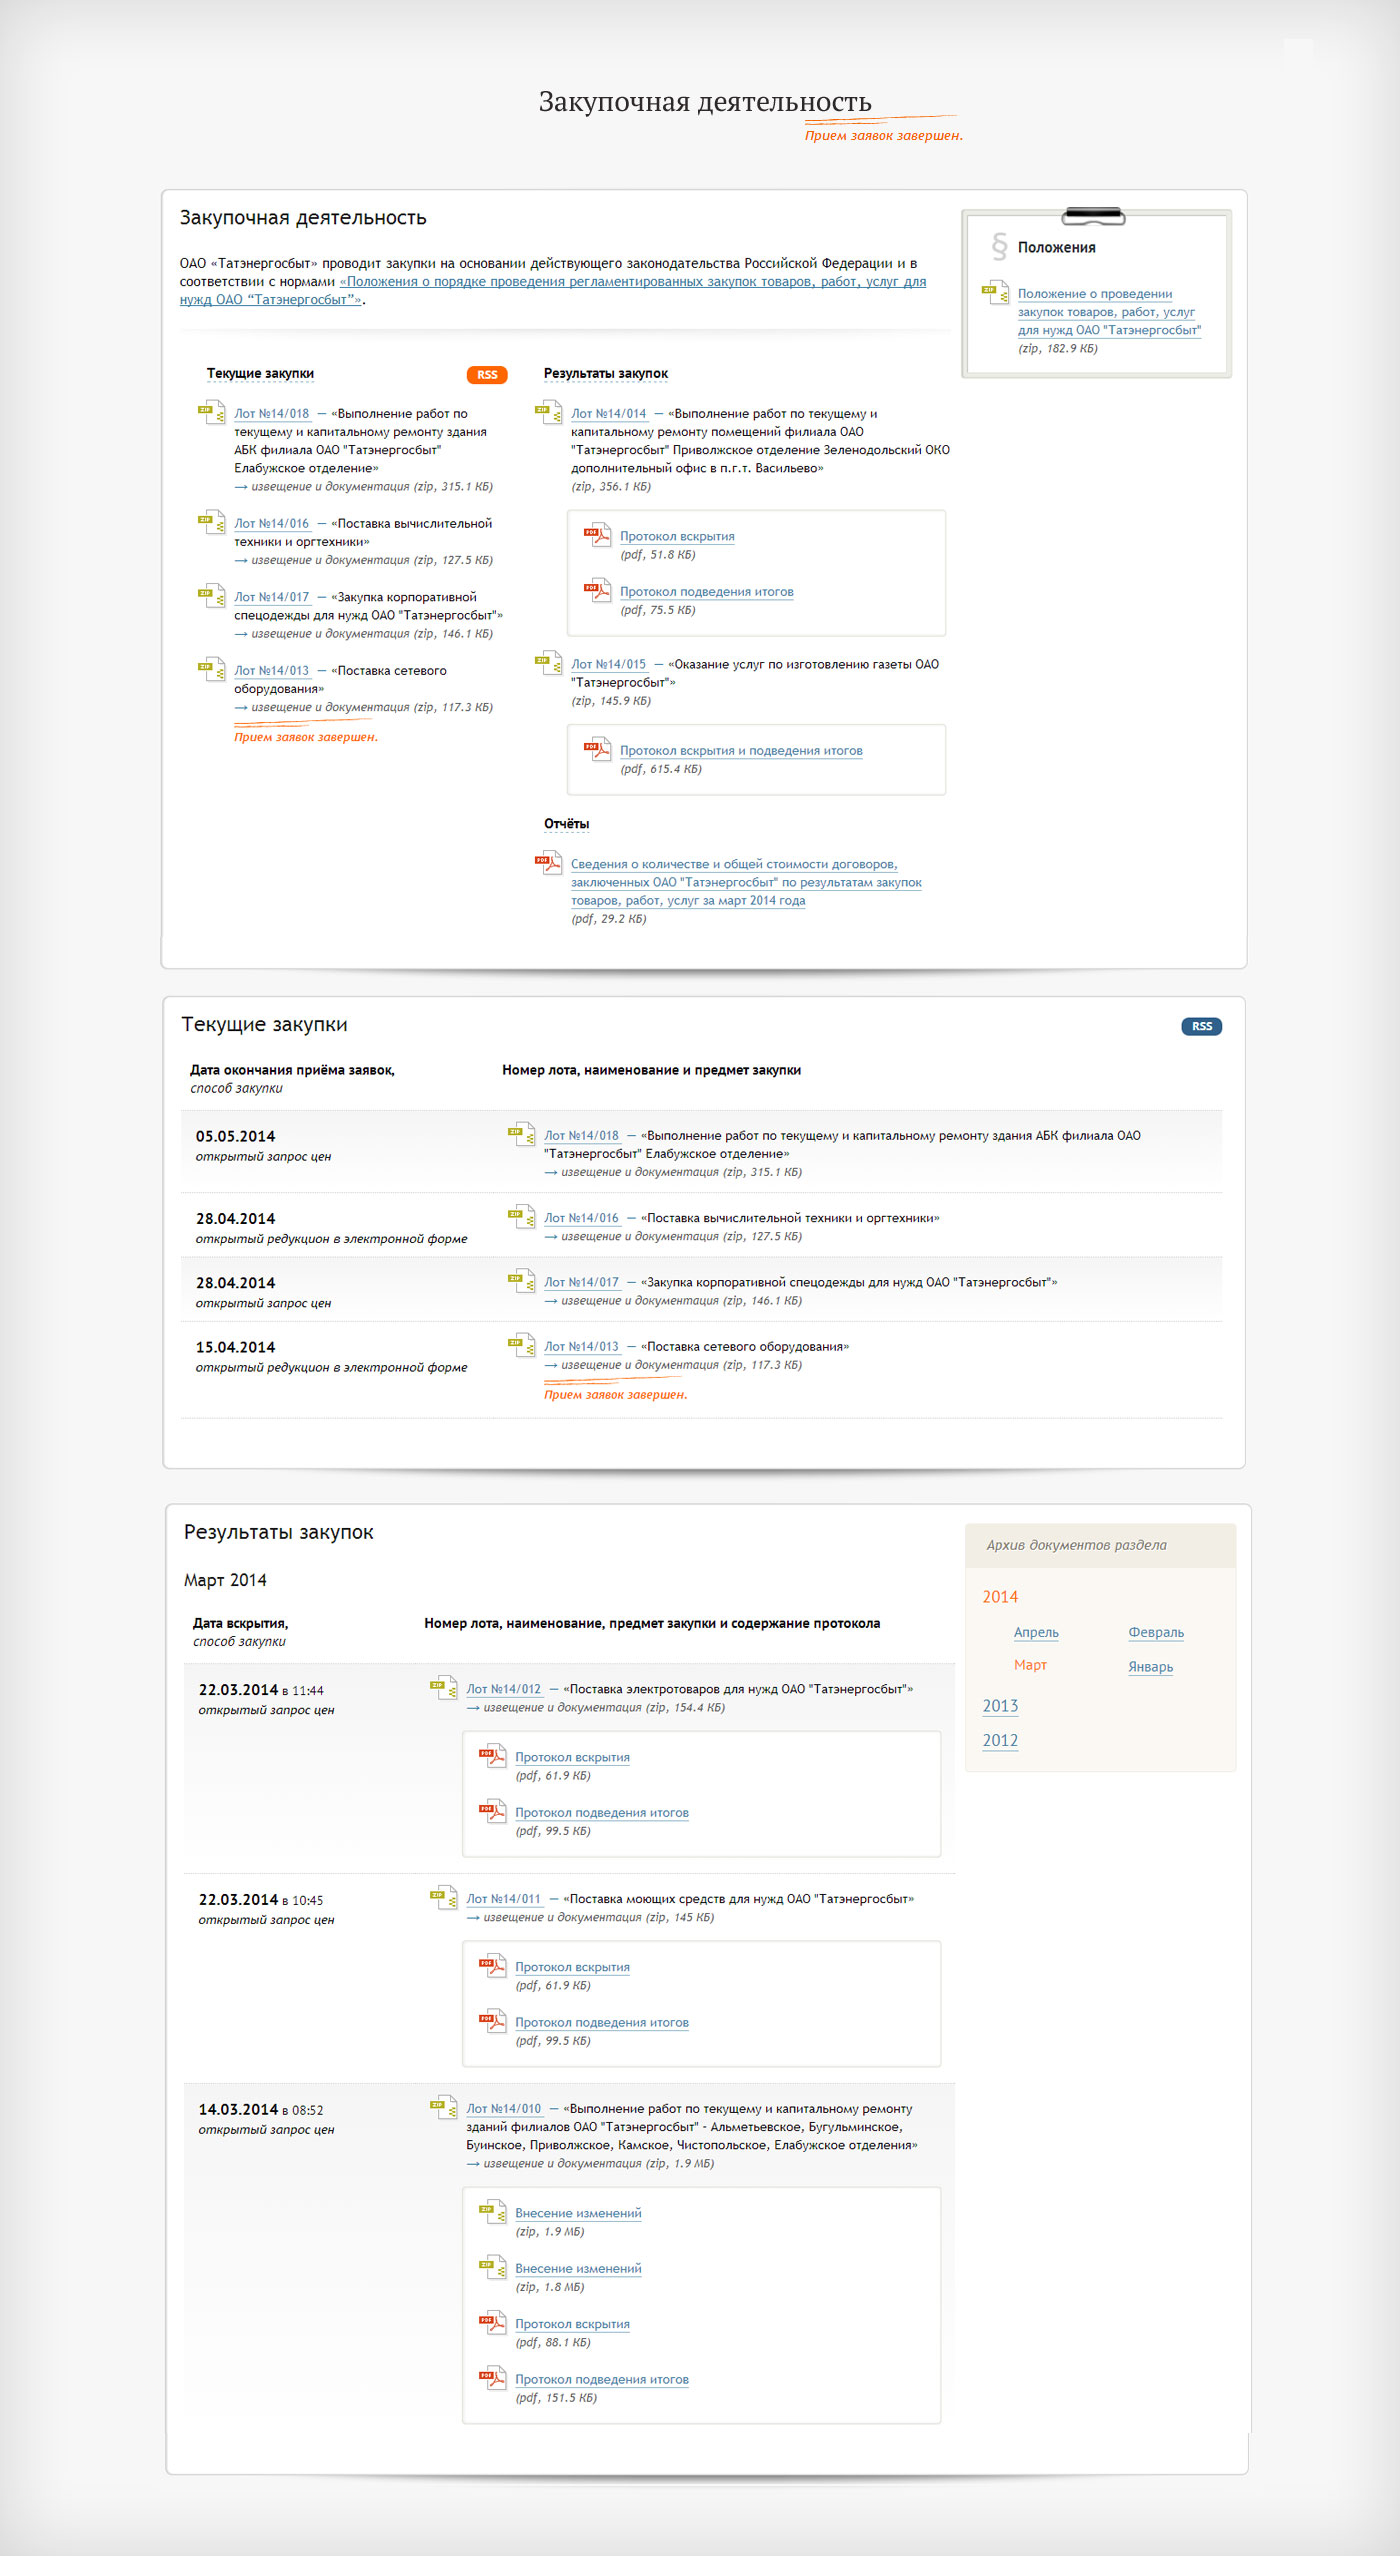Open the 2012 archive year
The image size is (1400, 2556).
coord(1000,1740)
